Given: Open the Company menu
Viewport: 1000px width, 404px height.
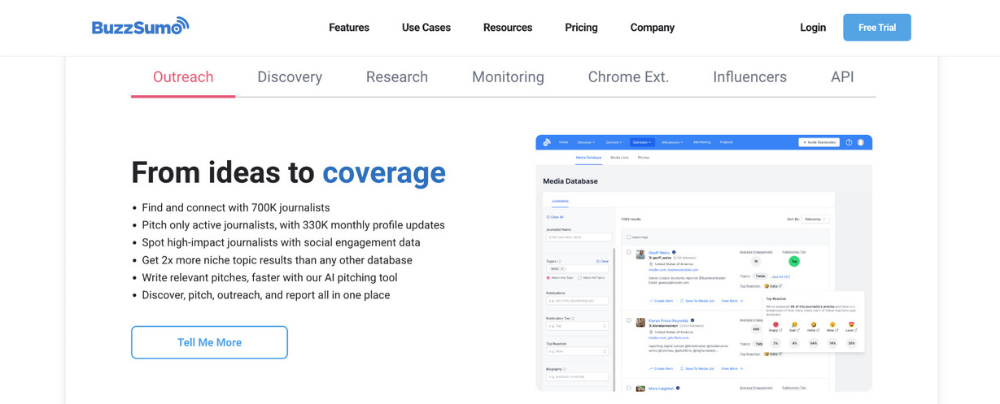Looking at the screenshot, I should tap(652, 27).
